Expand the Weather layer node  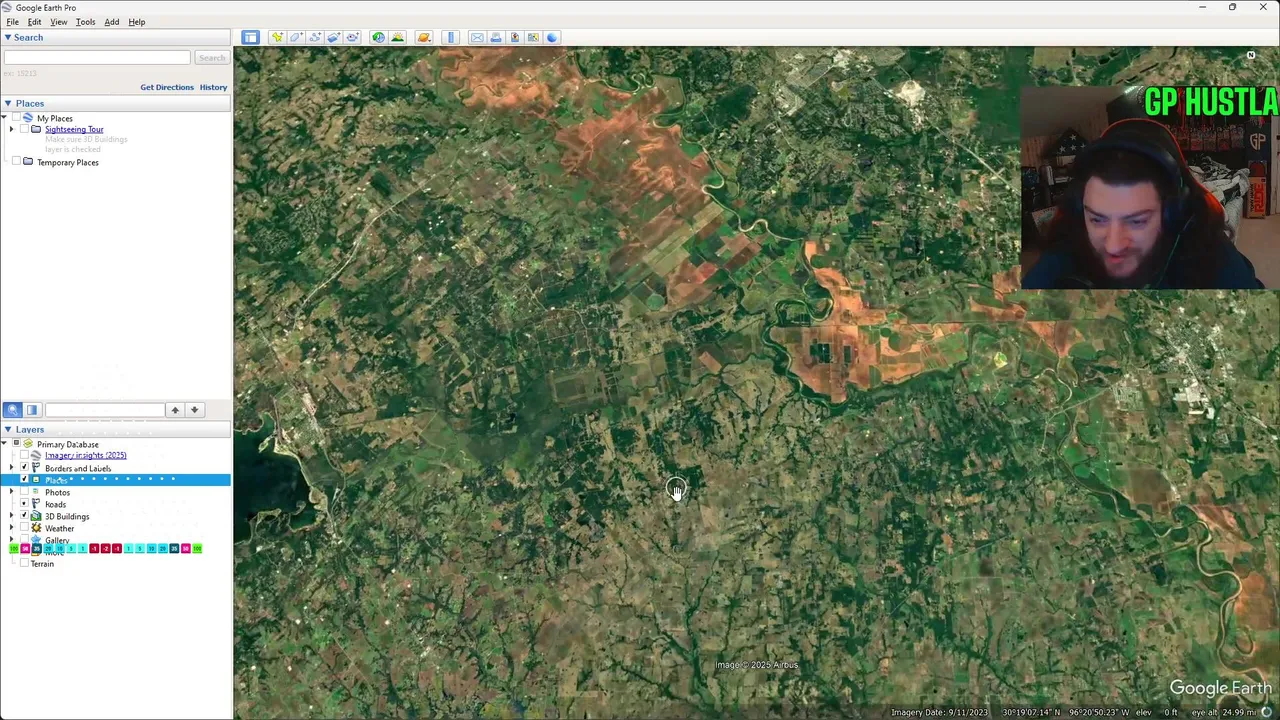[x=12, y=528]
